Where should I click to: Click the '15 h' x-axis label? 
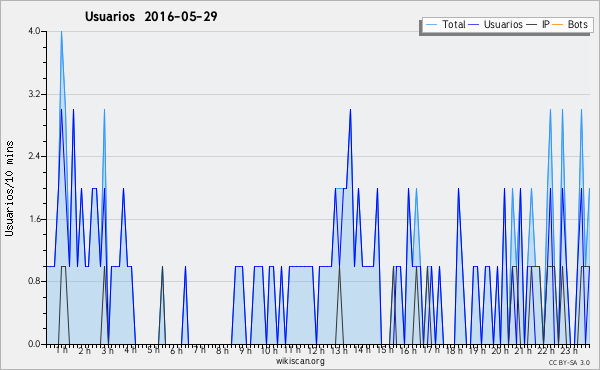click(385, 350)
